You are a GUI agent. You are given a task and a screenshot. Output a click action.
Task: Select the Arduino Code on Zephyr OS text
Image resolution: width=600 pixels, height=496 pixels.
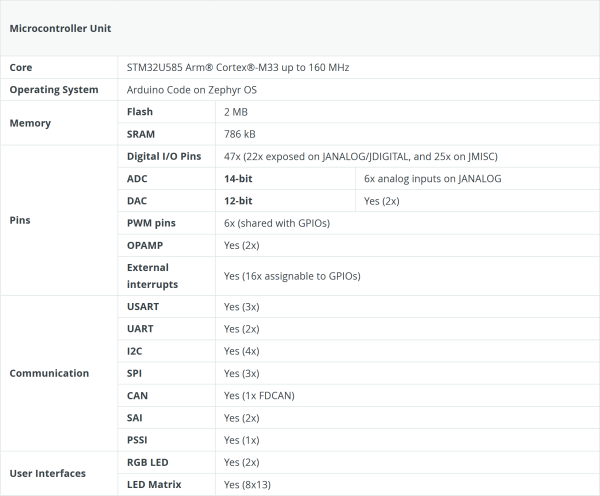pyautogui.click(x=192, y=90)
